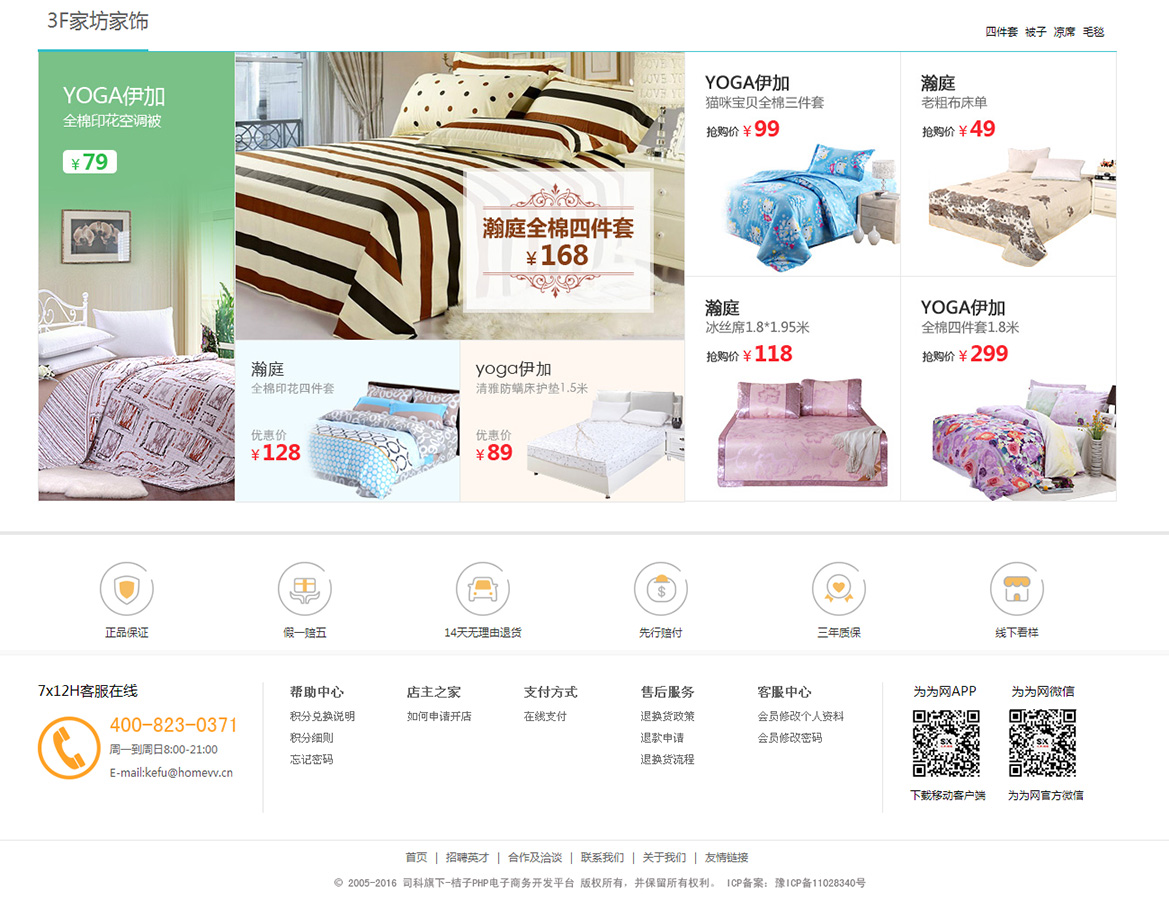Image resolution: width=1169 pixels, height=900 pixels.
Task: Open the 凉席 category in top menu
Action: click(1064, 32)
